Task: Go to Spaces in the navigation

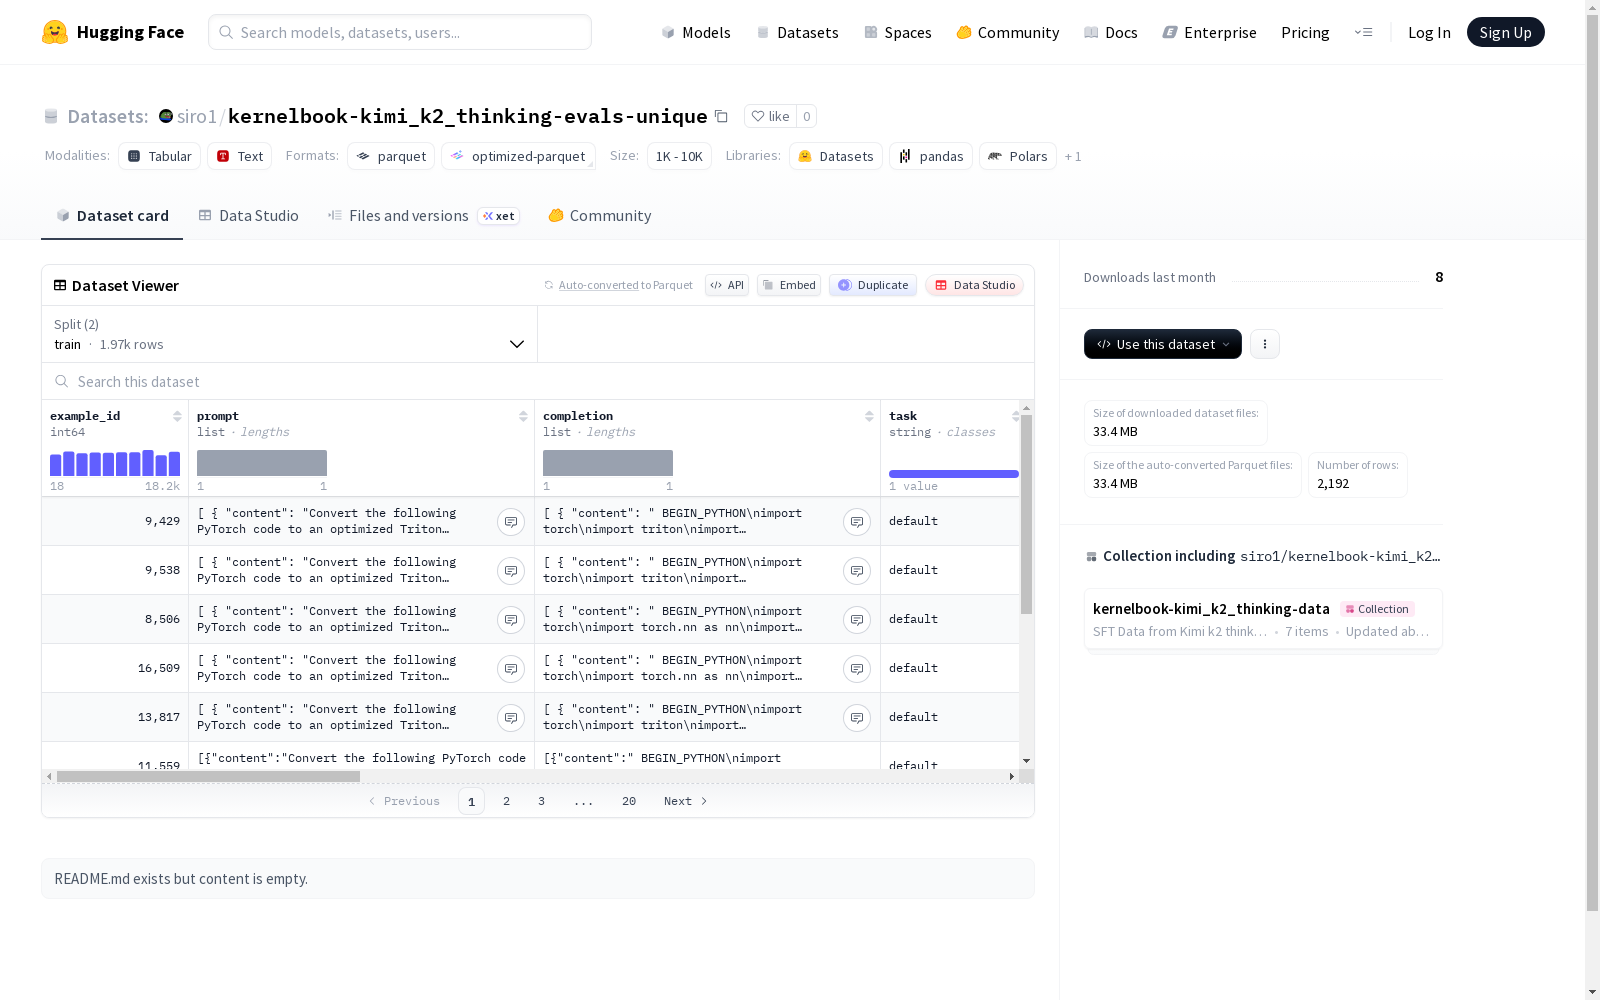Action: pos(898,32)
